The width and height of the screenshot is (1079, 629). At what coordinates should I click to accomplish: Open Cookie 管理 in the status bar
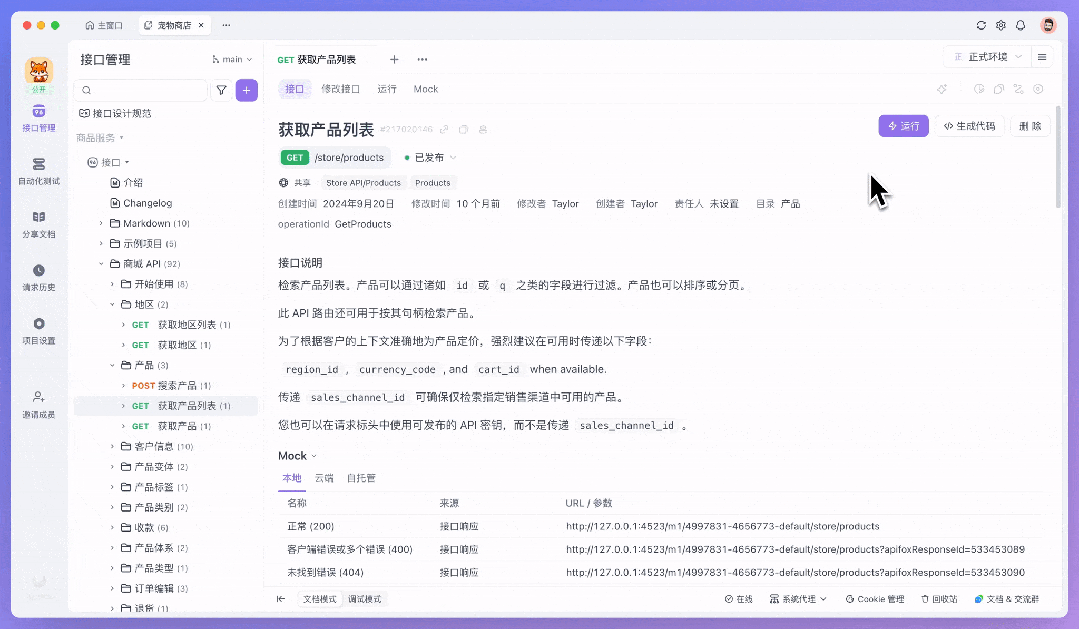coord(874,599)
